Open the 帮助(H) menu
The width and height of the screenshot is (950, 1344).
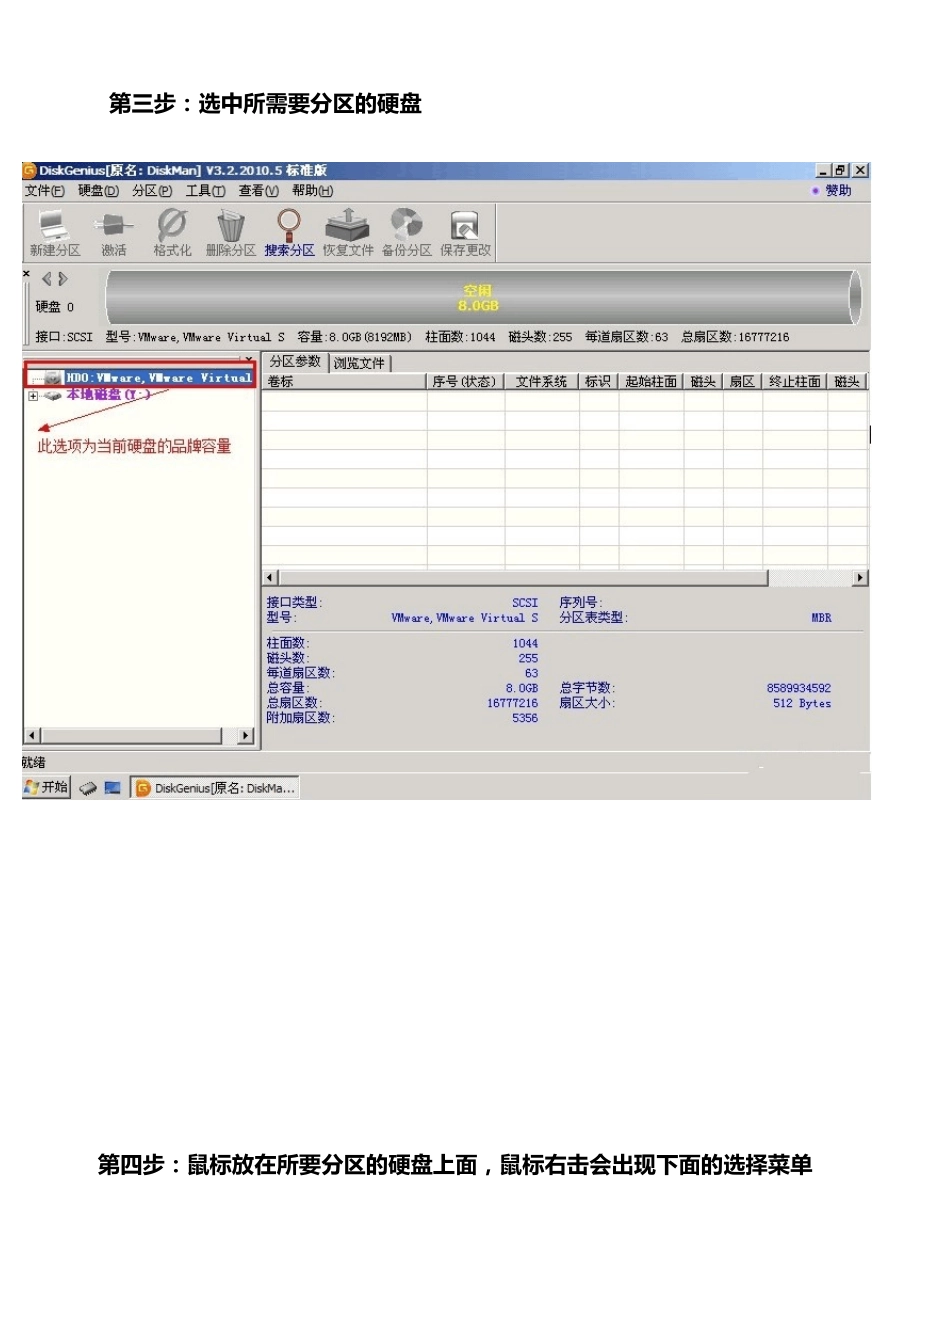[312, 191]
